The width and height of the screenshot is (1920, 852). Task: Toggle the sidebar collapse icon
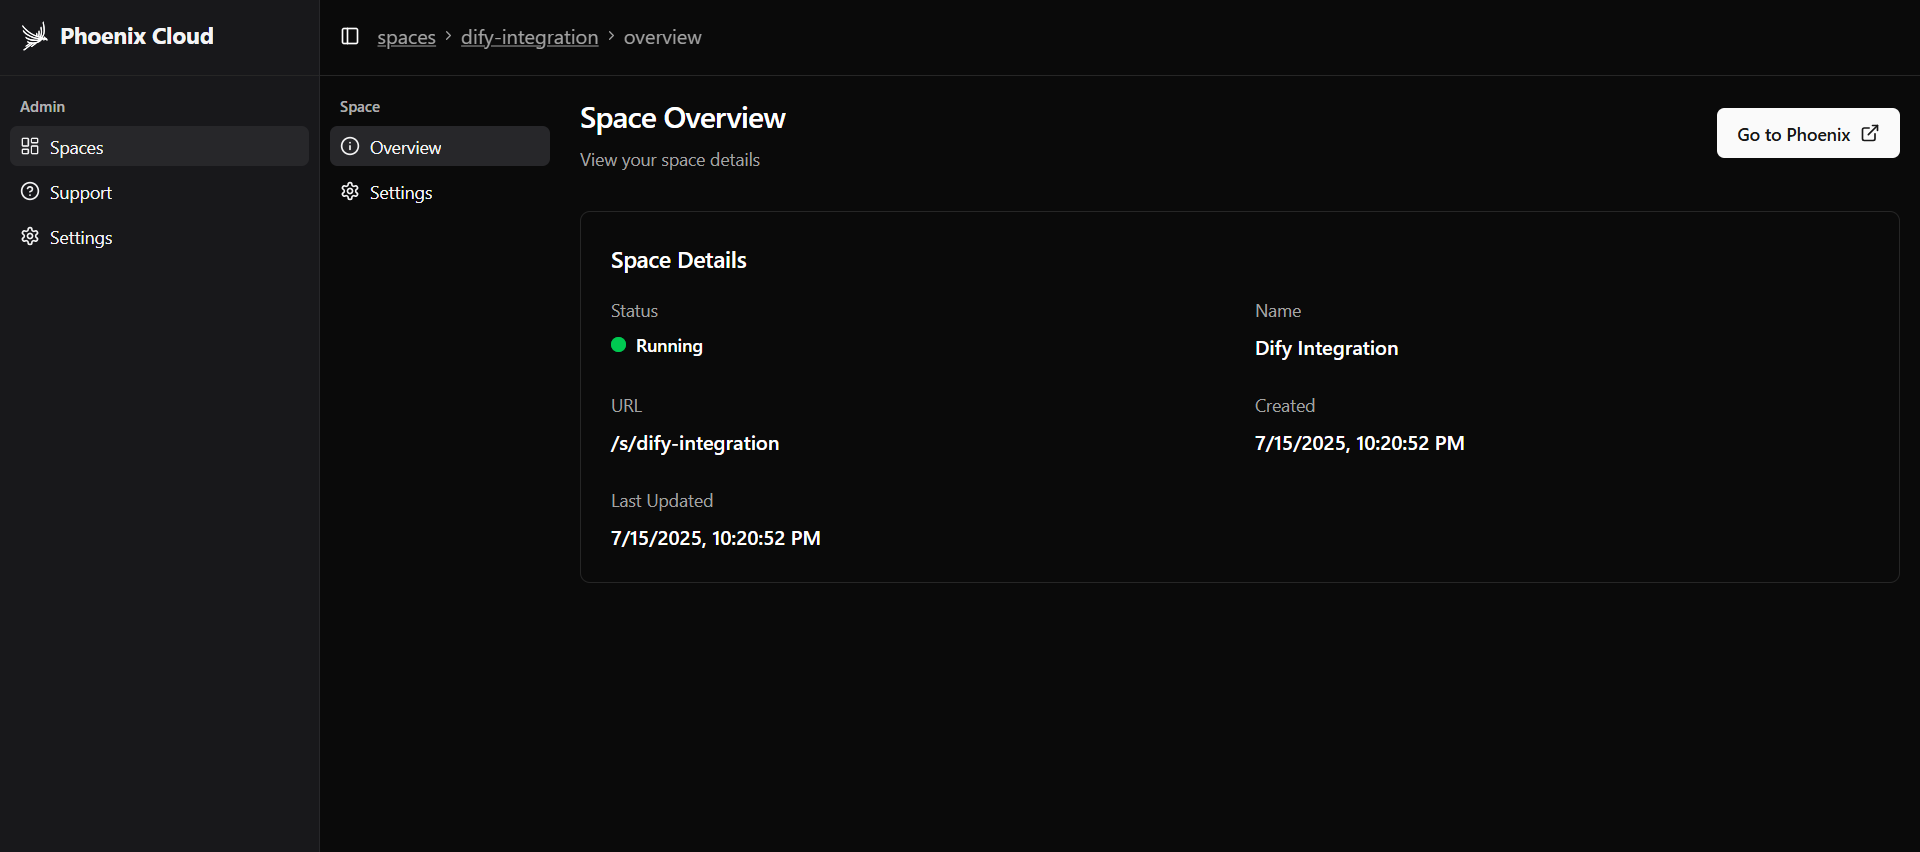point(350,36)
